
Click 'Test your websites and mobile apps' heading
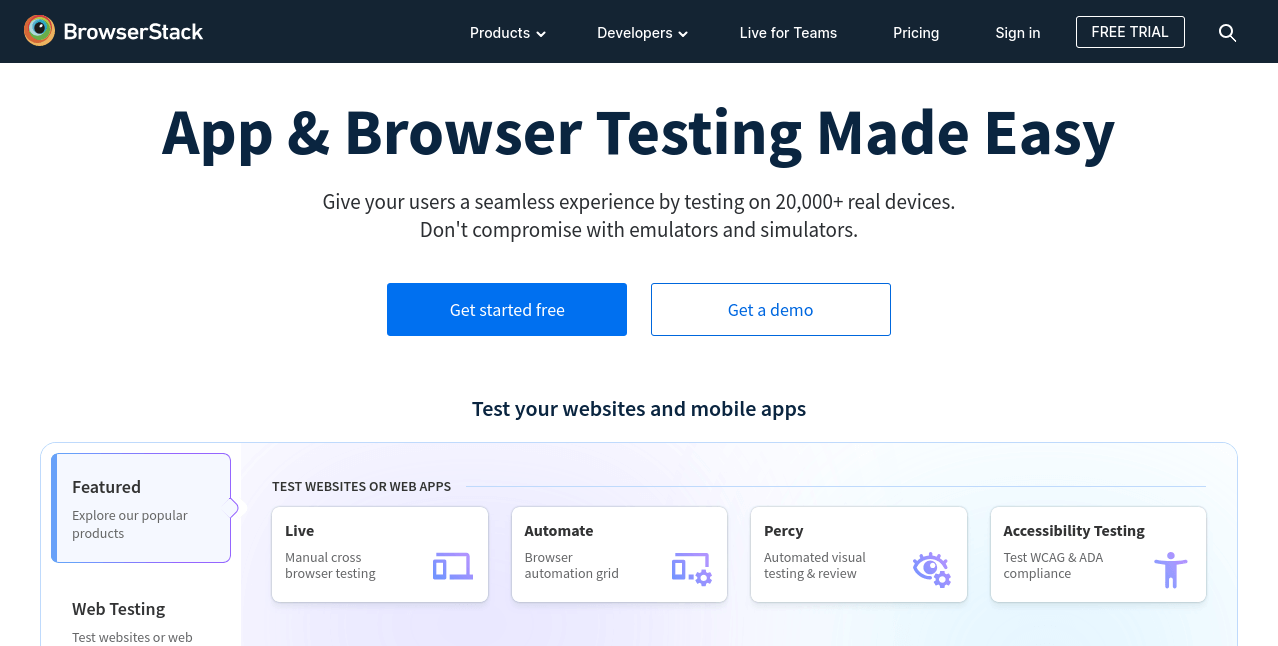click(639, 409)
